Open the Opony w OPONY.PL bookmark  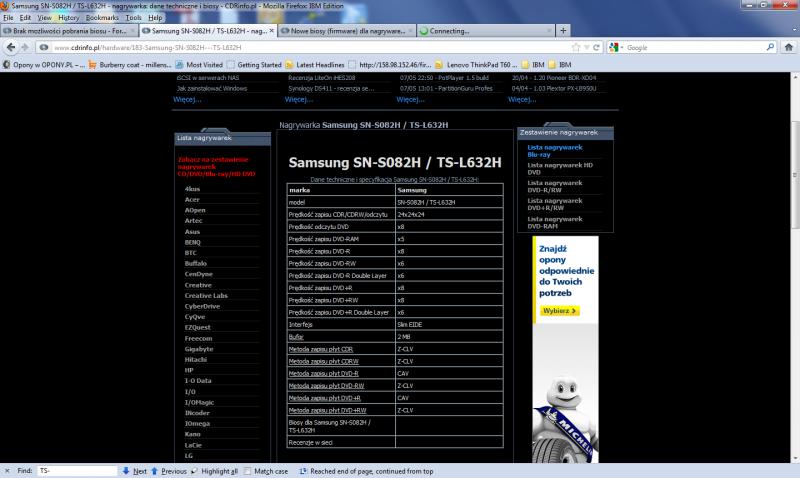43,65
